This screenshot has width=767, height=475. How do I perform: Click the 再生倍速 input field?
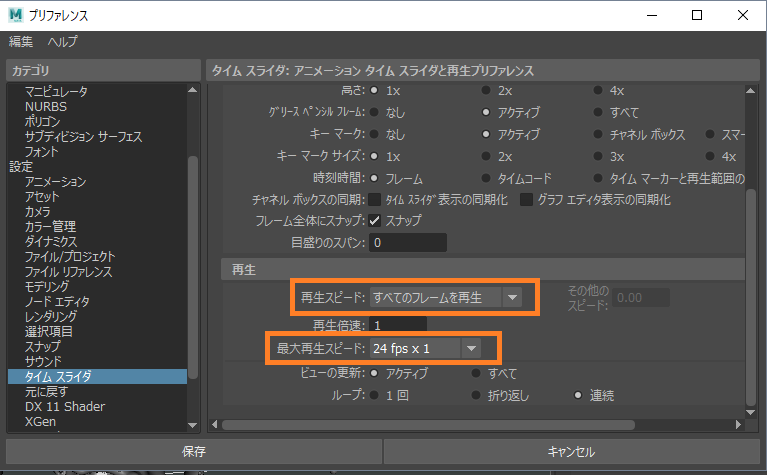pos(398,324)
